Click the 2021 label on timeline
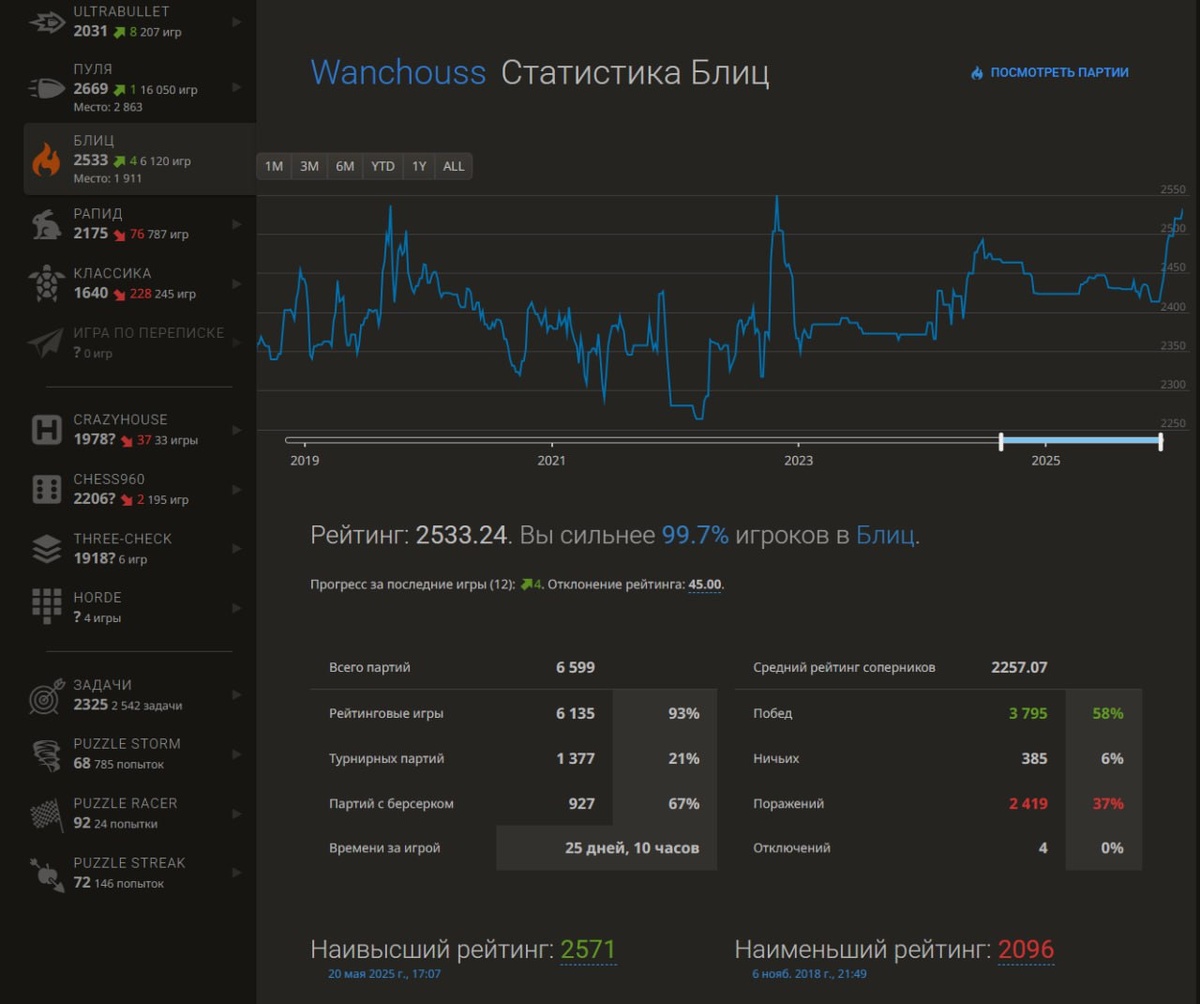Viewport: 1200px width, 1004px height. coord(551,461)
